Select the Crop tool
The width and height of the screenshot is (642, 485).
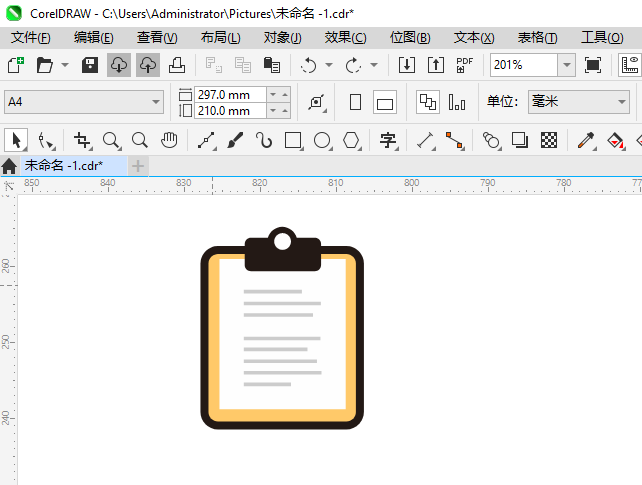pyautogui.click(x=83, y=140)
